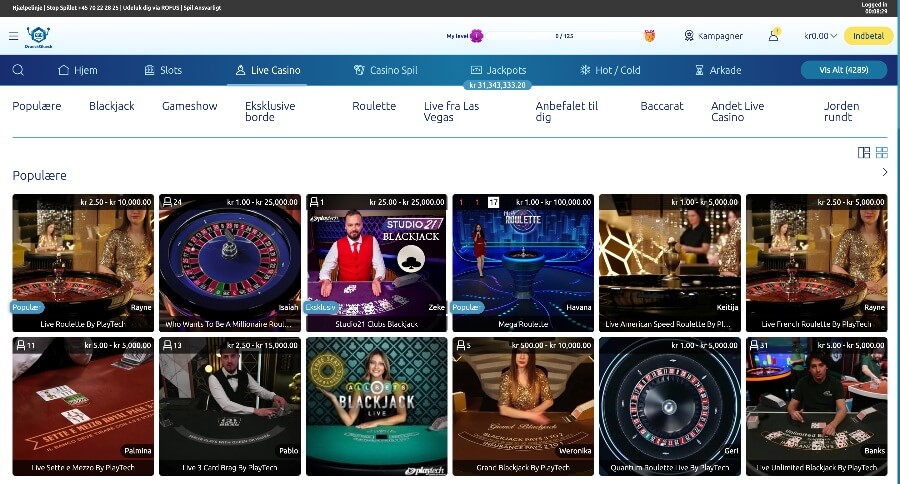Image resolution: width=900 pixels, height=484 pixels.
Task: Click the search magnifier icon
Action: (18, 70)
